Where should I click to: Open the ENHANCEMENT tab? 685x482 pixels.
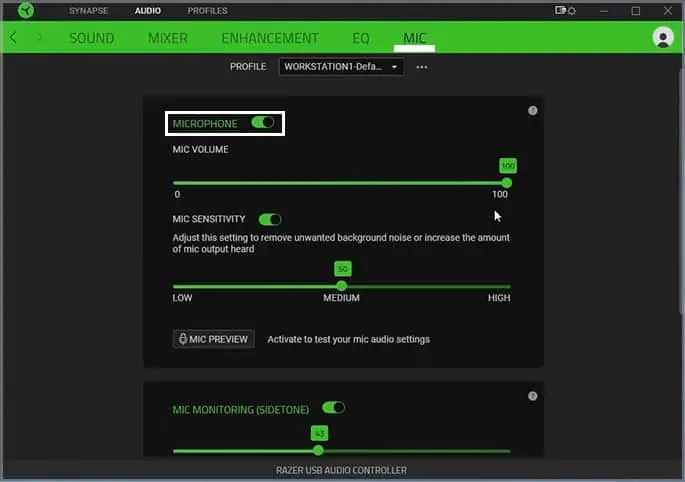point(270,38)
